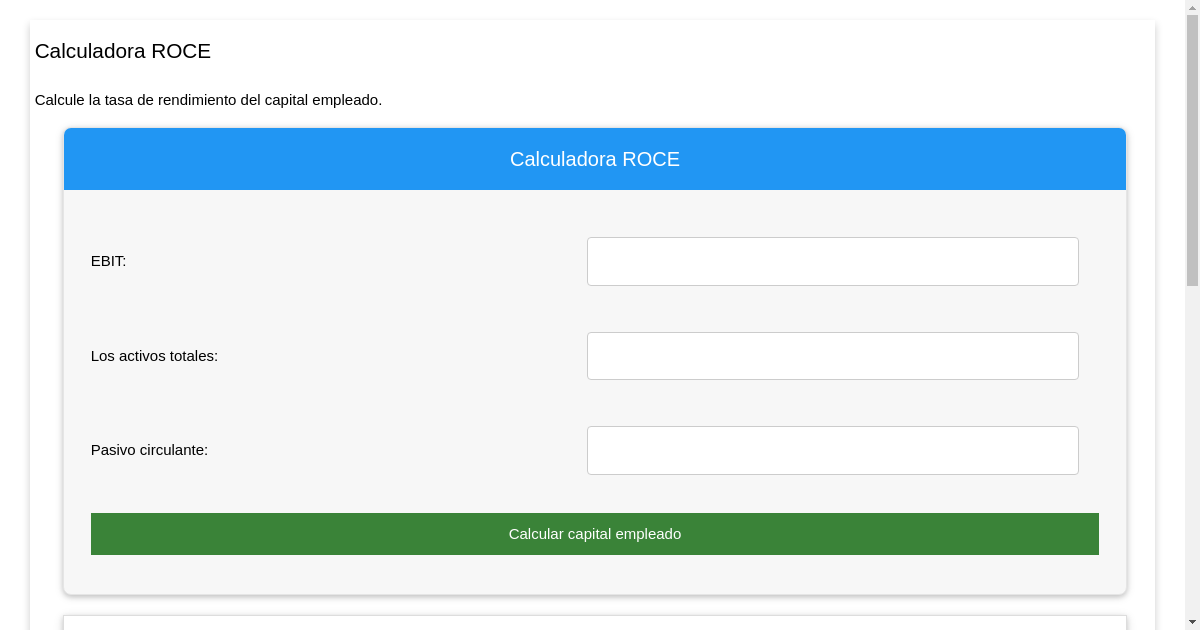1200x630 pixels.
Task: Click the EBIT: label
Action: 108,261
